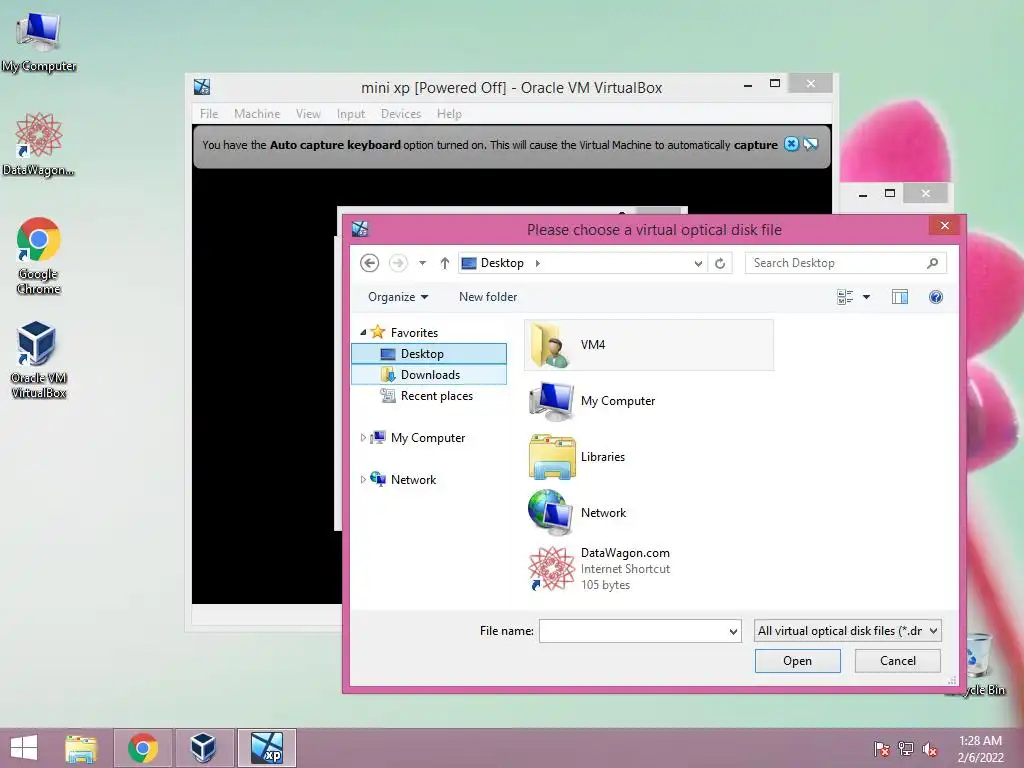Open VirtualBox Help menu
This screenshot has width=1024, height=768.
tap(449, 114)
